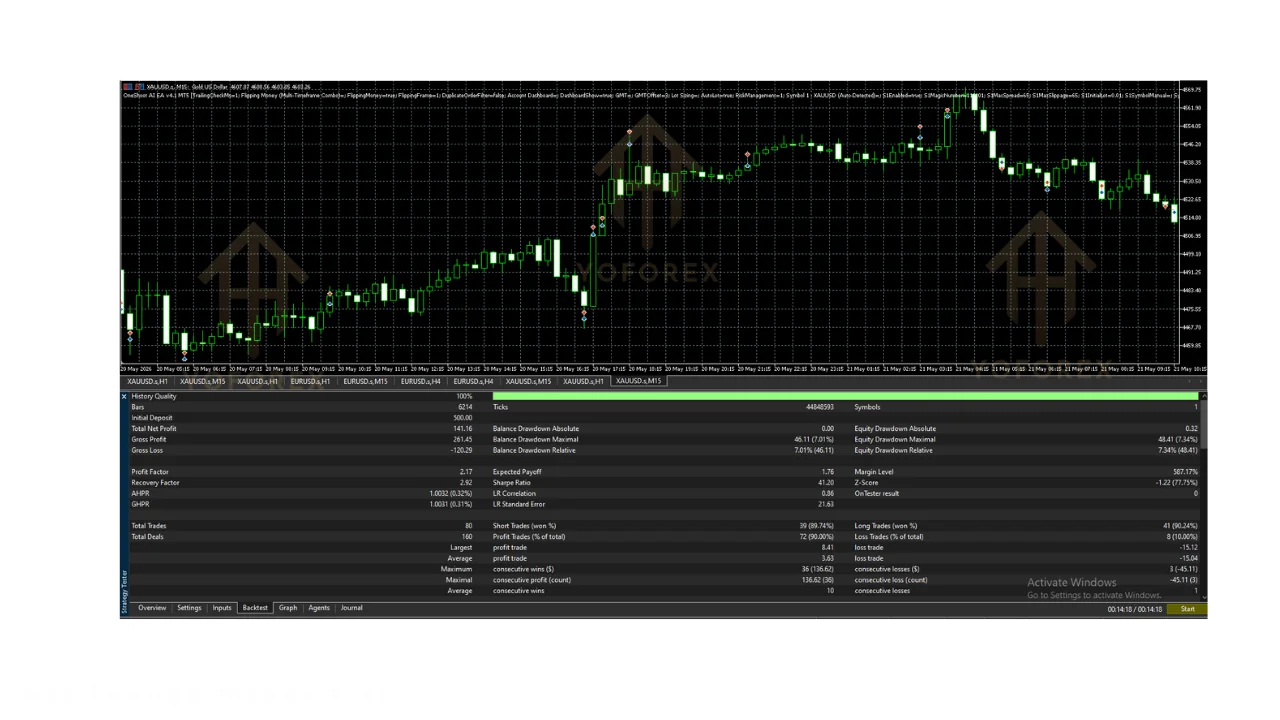Viewport: 1280px width, 720px height.
Task: Select the consecutive loss (count) label
Action: [890, 580]
